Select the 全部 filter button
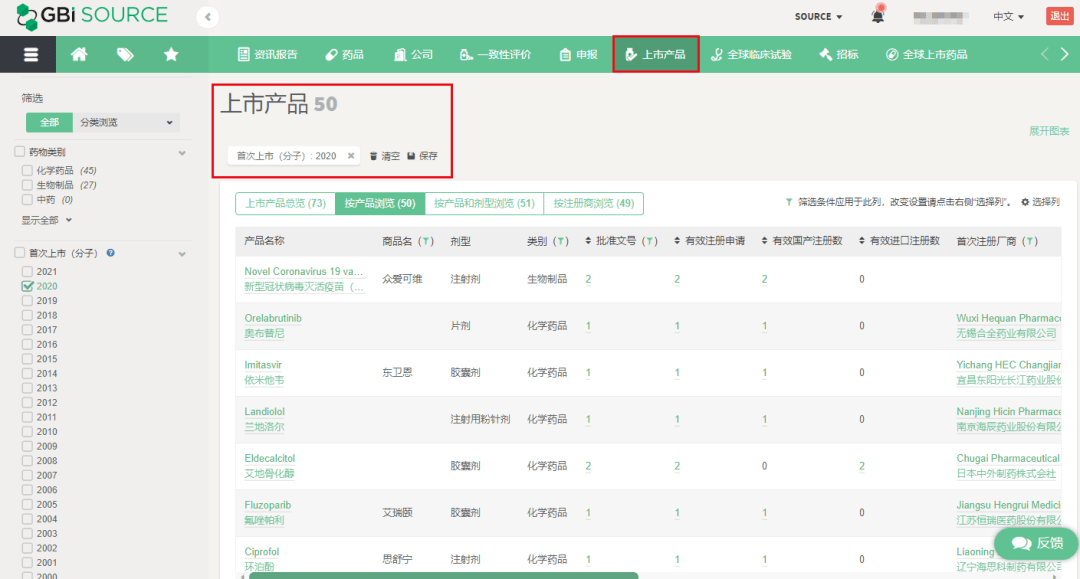1080x579 pixels. pyautogui.click(x=49, y=123)
